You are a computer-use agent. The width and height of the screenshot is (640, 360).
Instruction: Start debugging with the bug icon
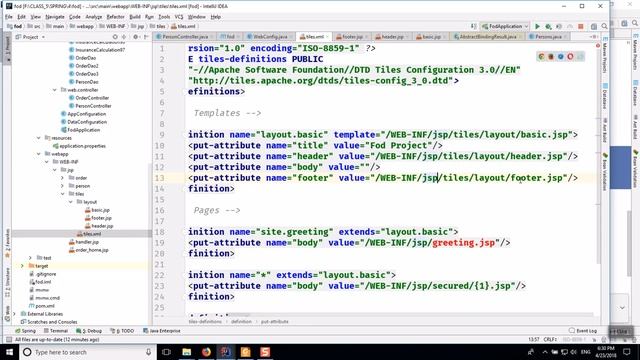[548, 26]
